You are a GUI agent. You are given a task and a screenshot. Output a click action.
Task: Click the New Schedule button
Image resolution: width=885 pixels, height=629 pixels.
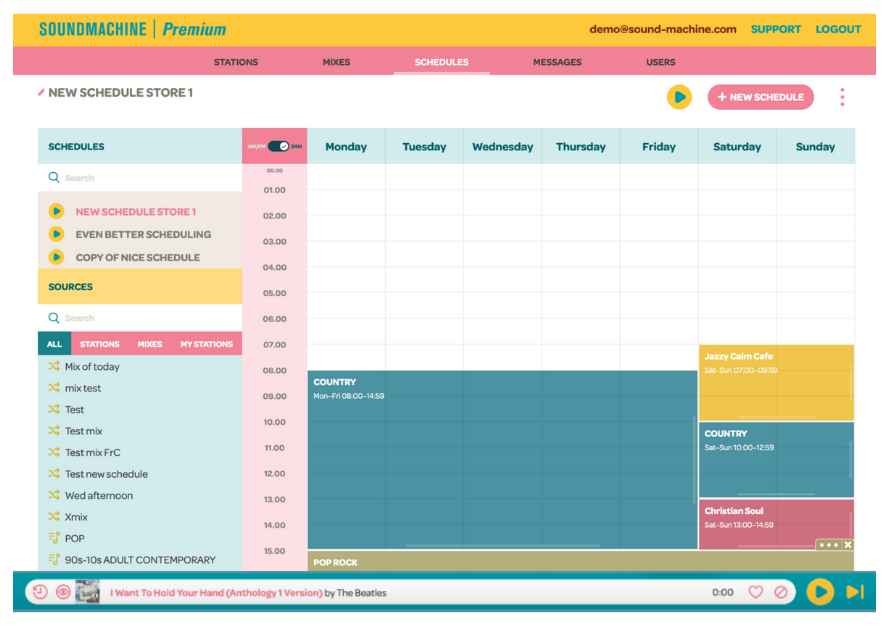(760, 97)
